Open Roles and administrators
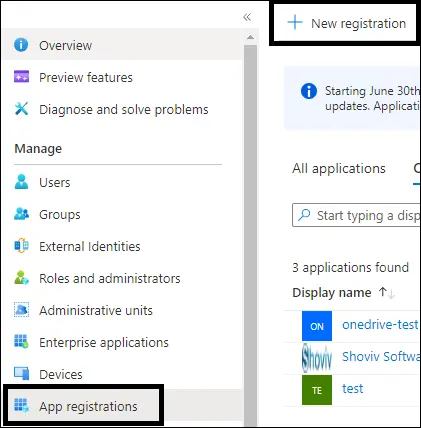The height and width of the screenshot is (428, 421). 123,278
